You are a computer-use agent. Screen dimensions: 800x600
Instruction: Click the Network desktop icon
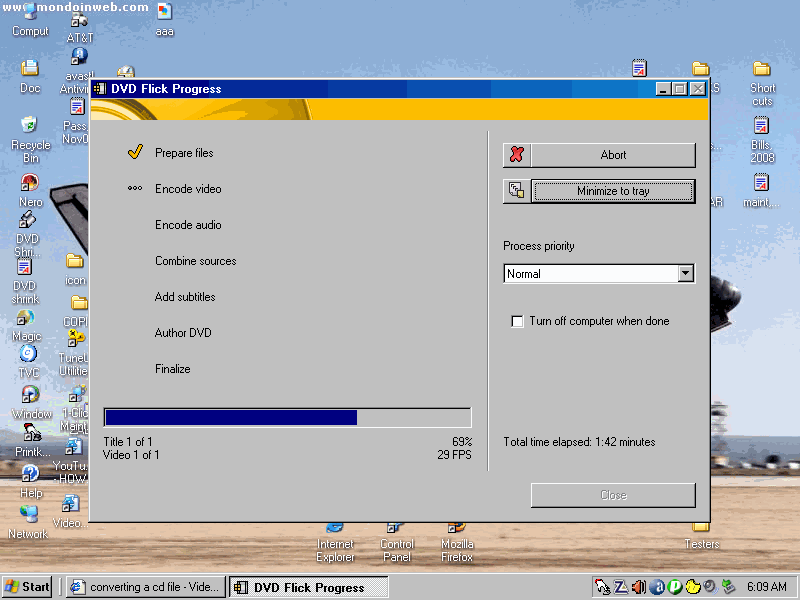point(29,514)
